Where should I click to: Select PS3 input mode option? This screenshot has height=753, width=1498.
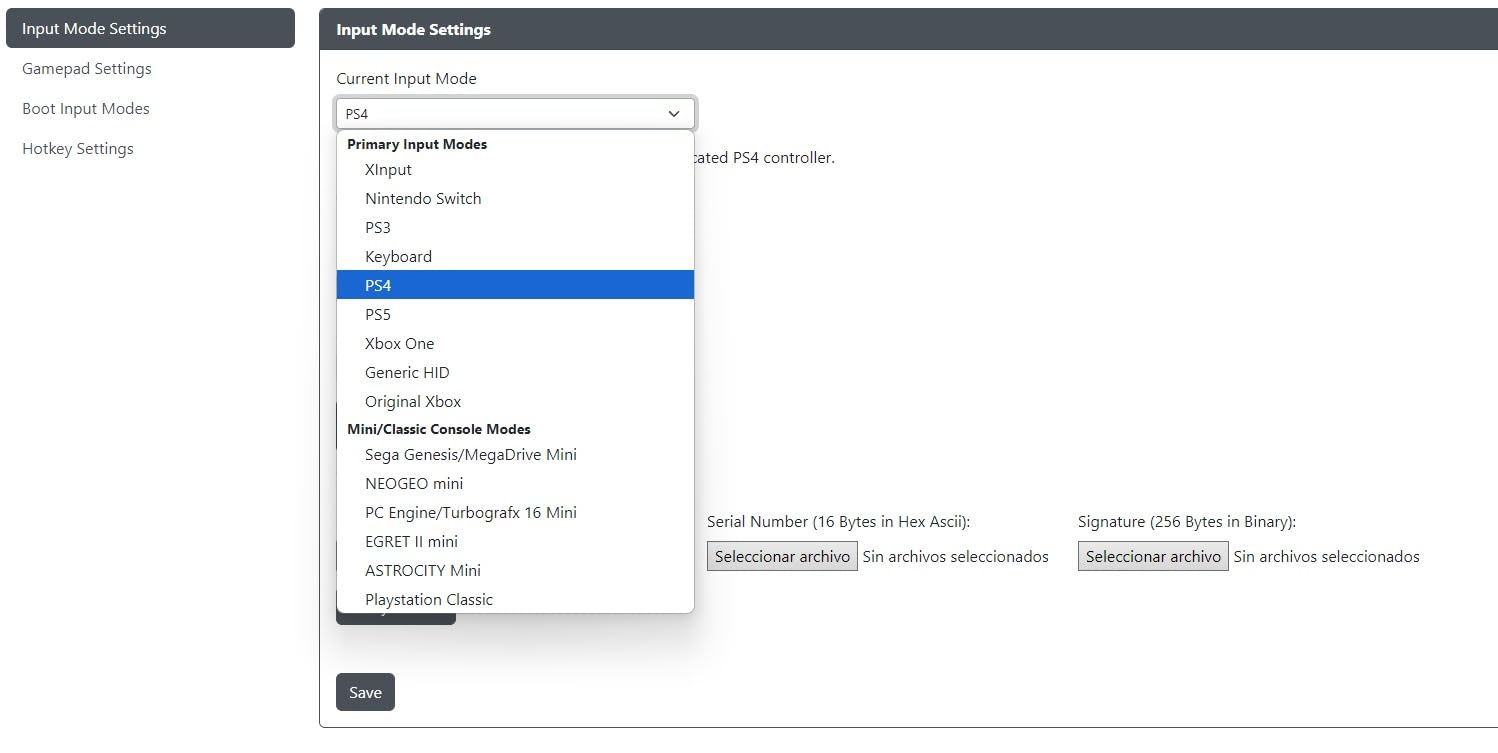point(515,228)
